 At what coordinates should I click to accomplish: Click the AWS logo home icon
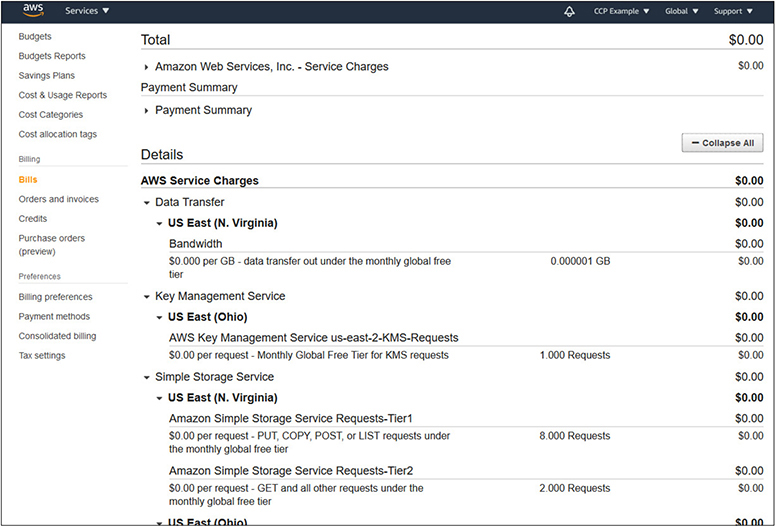click(x=33, y=11)
